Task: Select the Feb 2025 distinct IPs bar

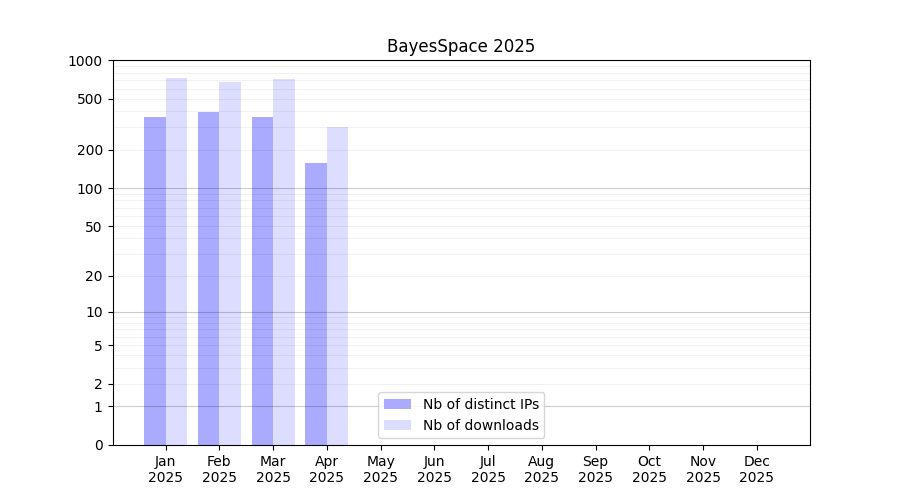Action: tap(208, 278)
